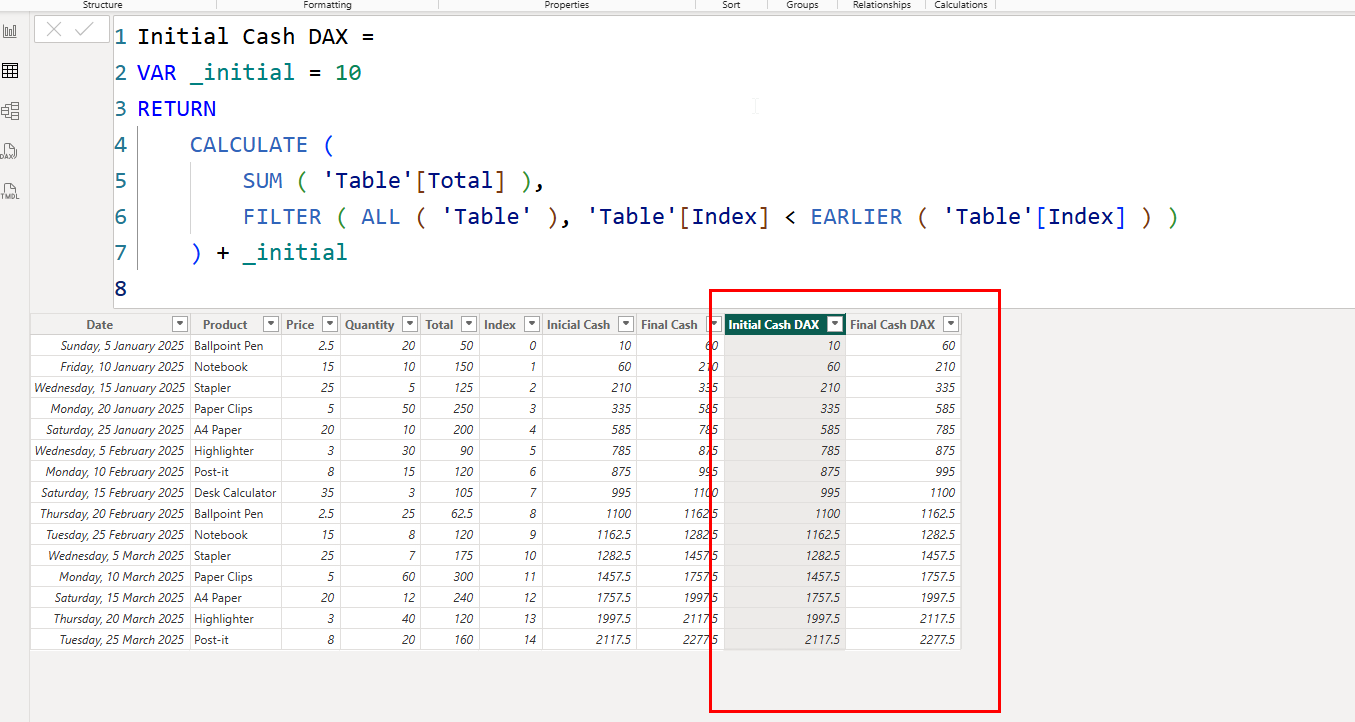Viewport: 1355px width, 722px height.
Task: Open Product column filter dropdown
Action: (270, 324)
